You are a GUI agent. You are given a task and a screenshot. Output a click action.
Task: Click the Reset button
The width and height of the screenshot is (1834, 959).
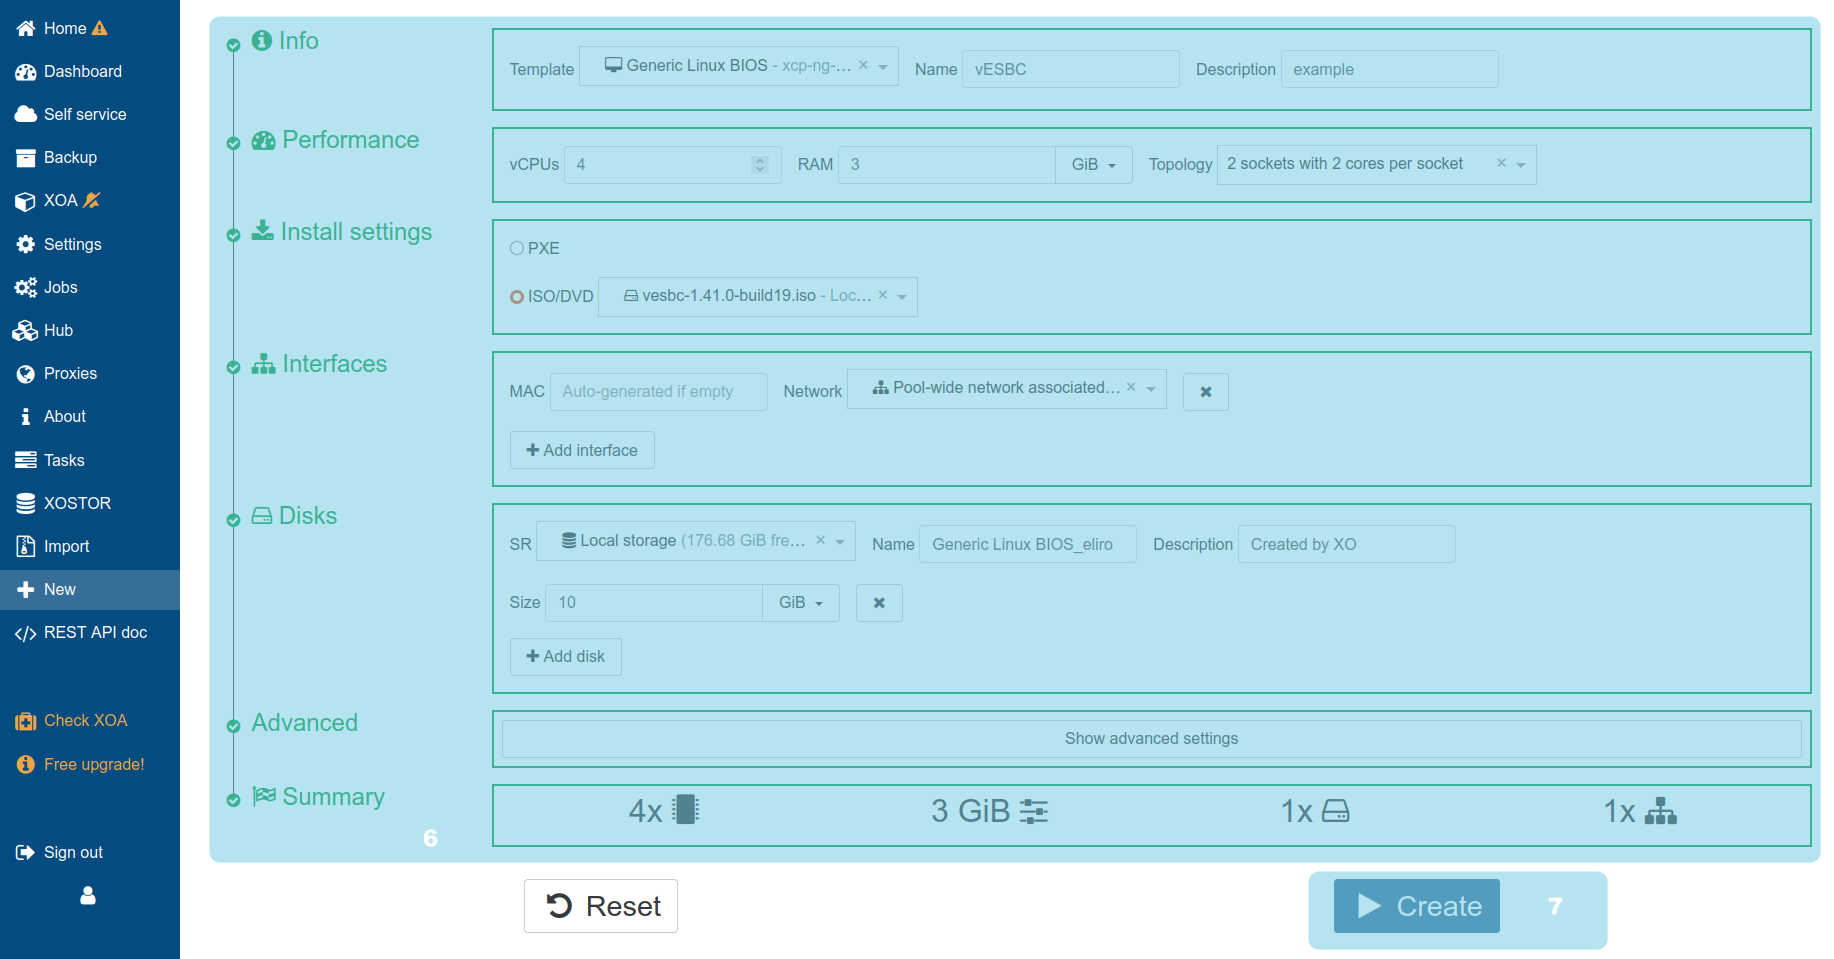point(601,906)
